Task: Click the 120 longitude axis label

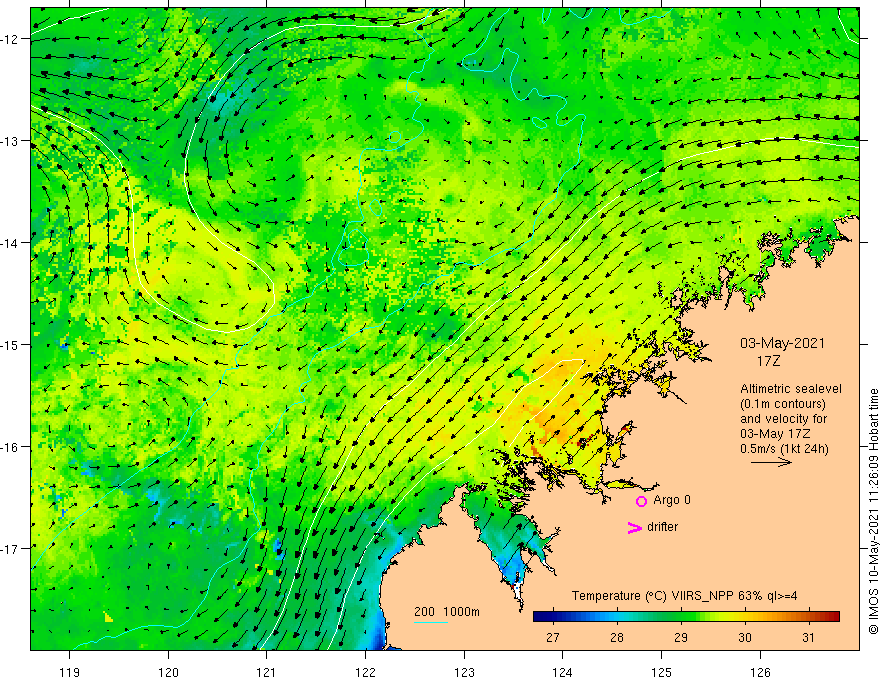Action: 168,672
